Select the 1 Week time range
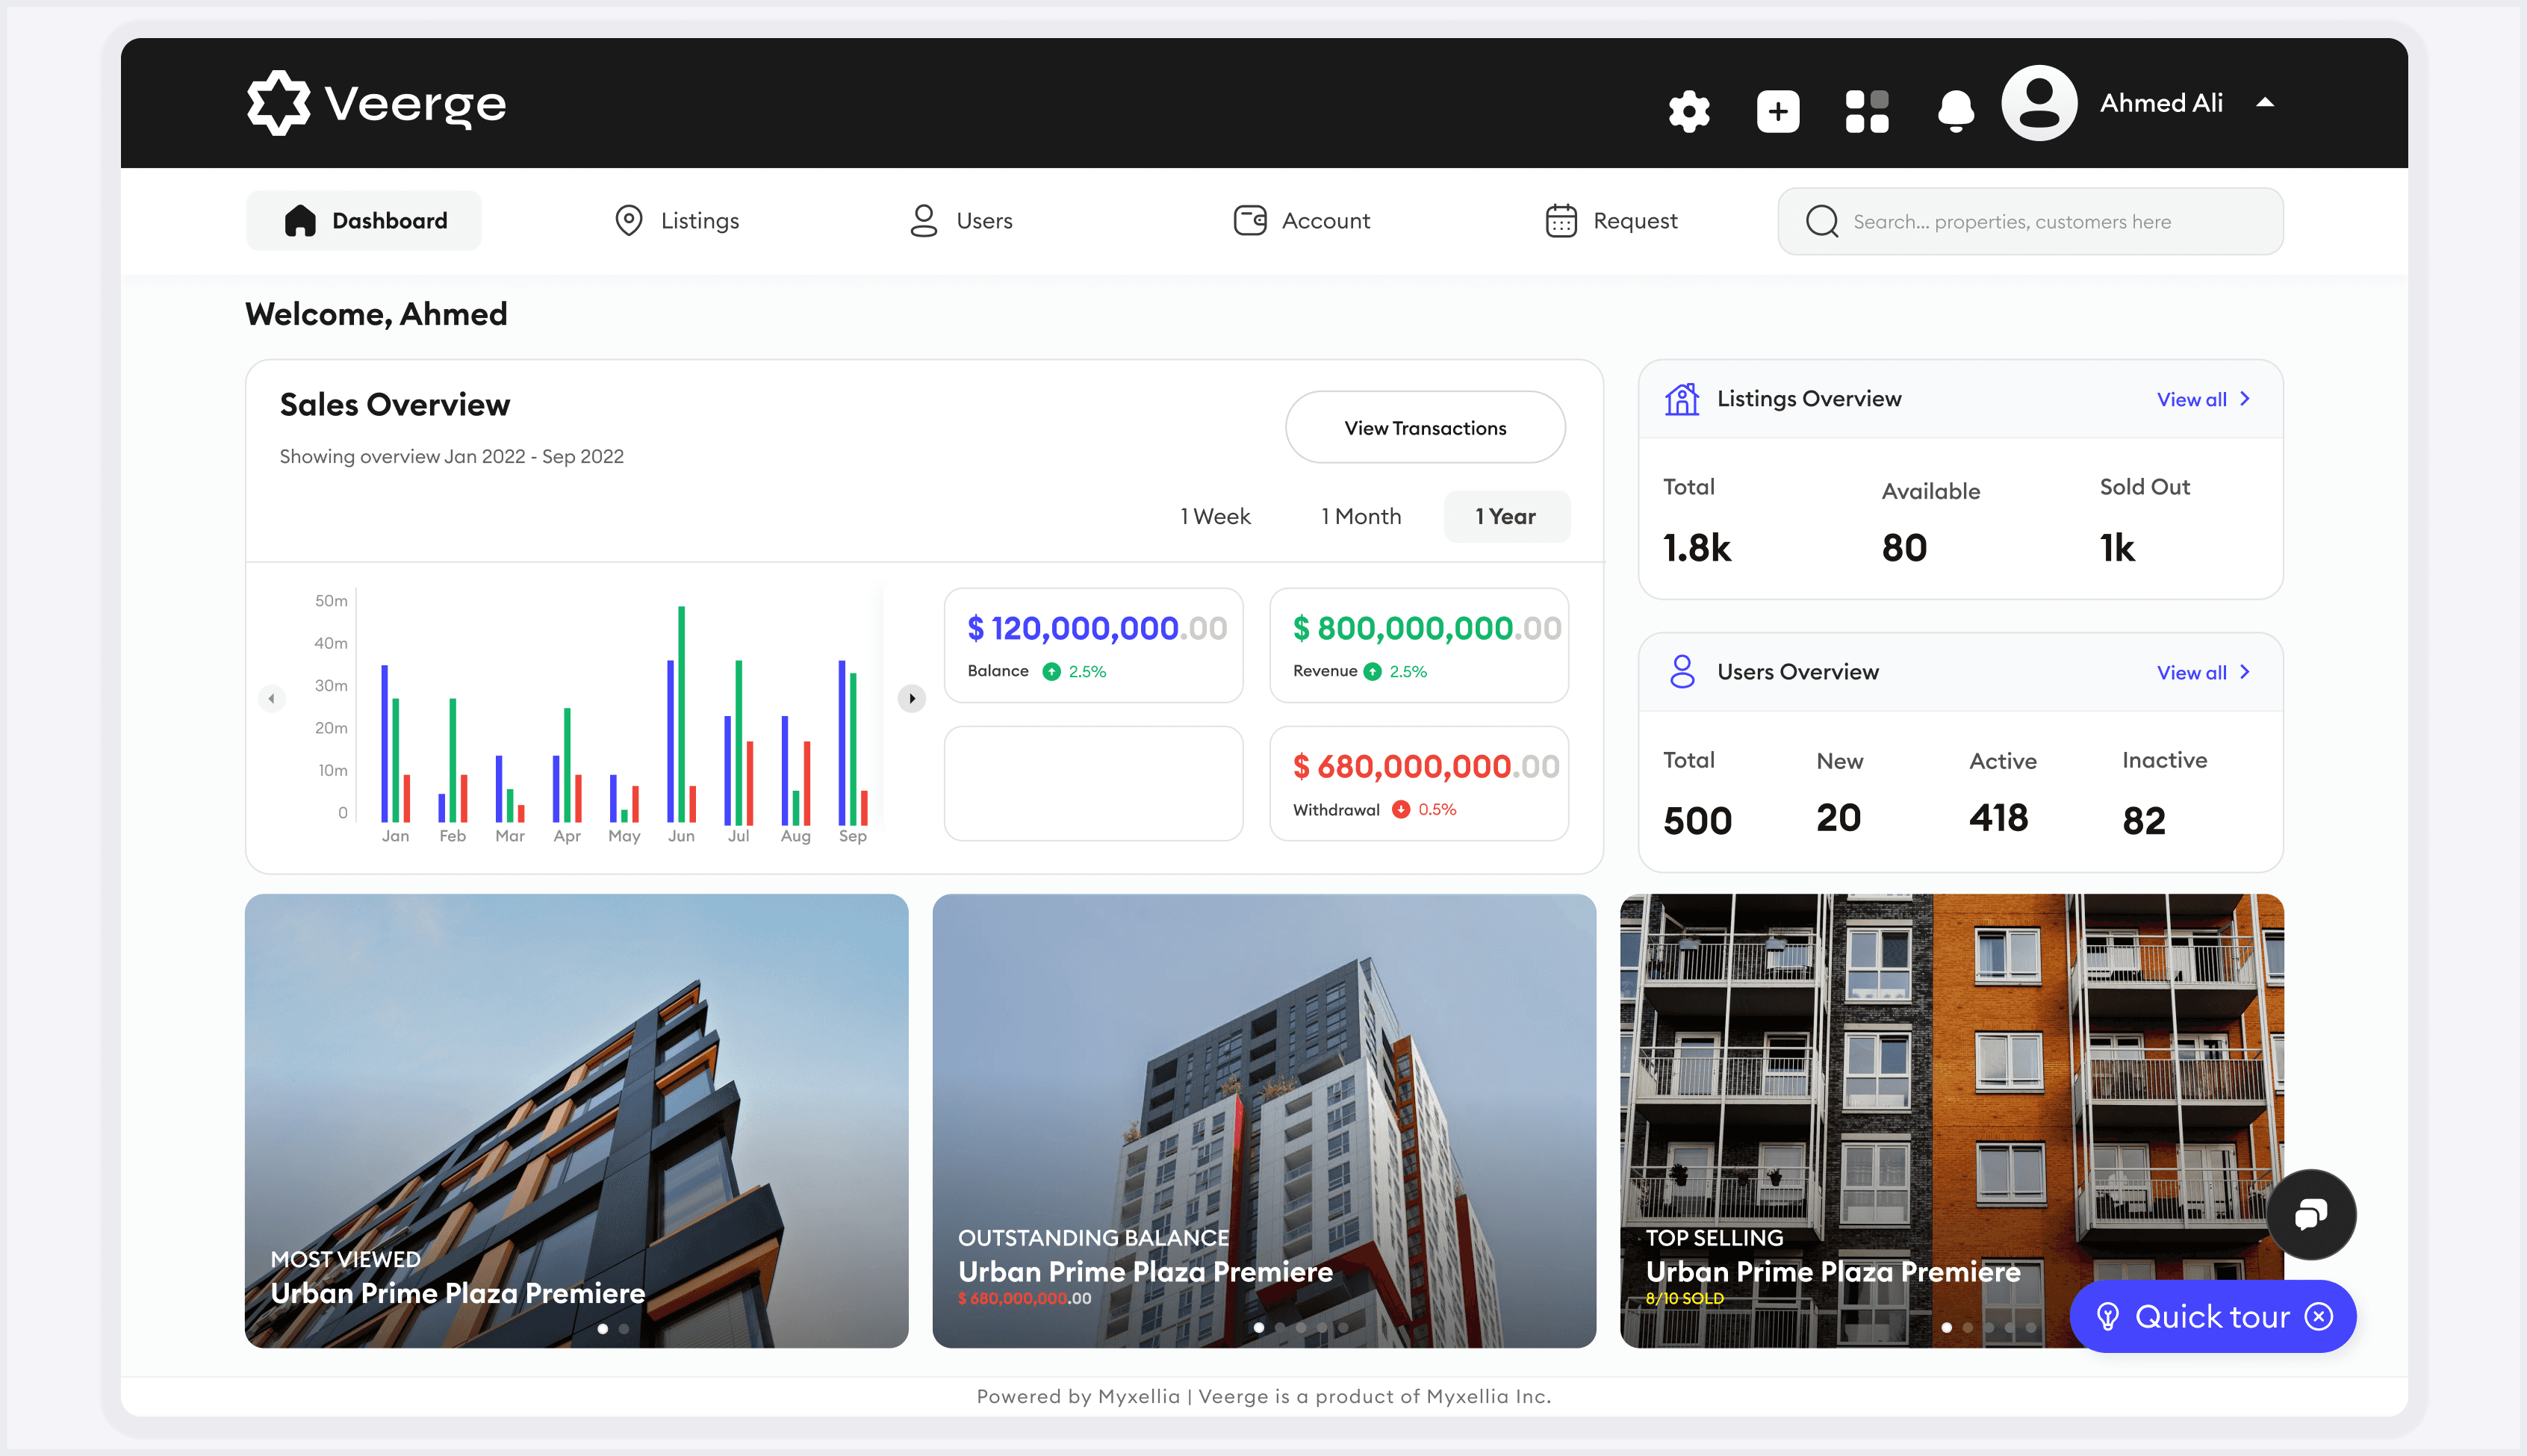The width and height of the screenshot is (2527, 1456). (x=1215, y=516)
